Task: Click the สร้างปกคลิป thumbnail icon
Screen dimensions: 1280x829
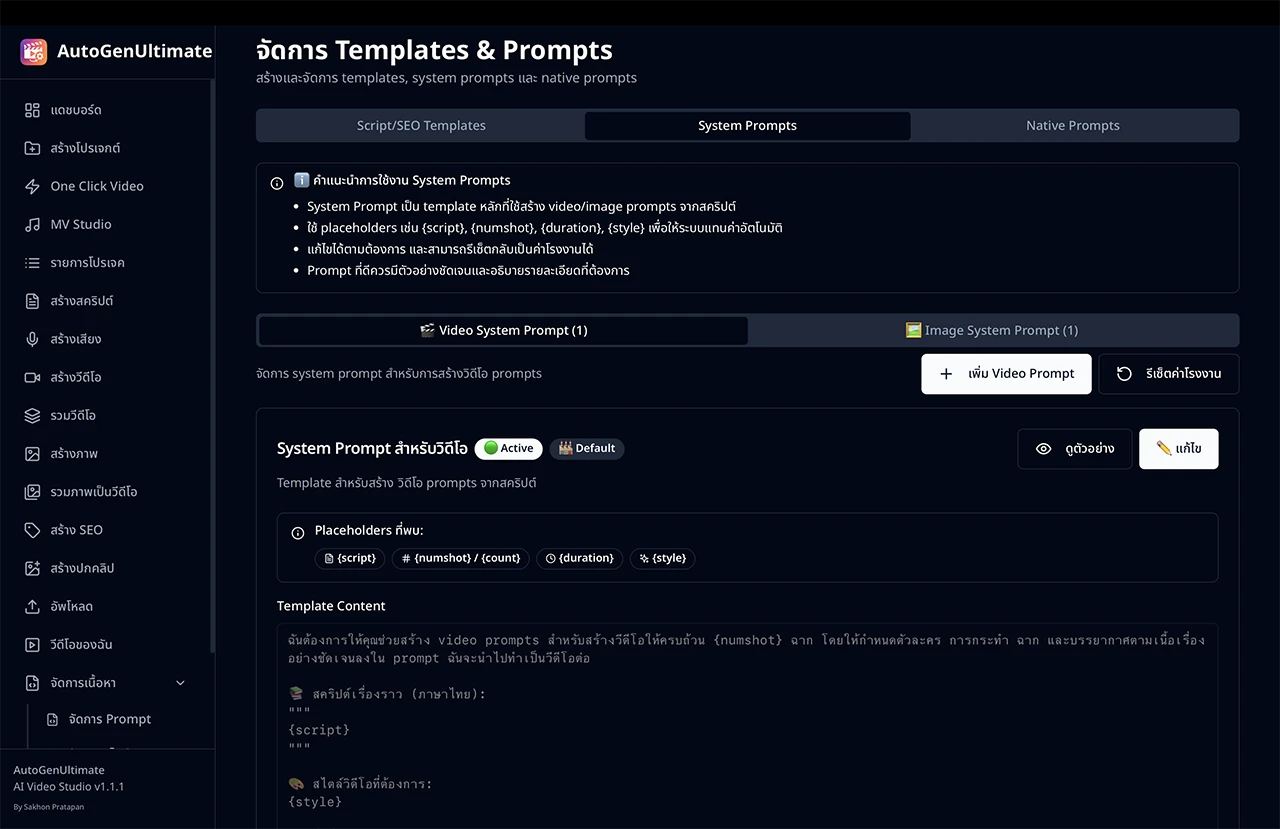Action: tap(32, 568)
